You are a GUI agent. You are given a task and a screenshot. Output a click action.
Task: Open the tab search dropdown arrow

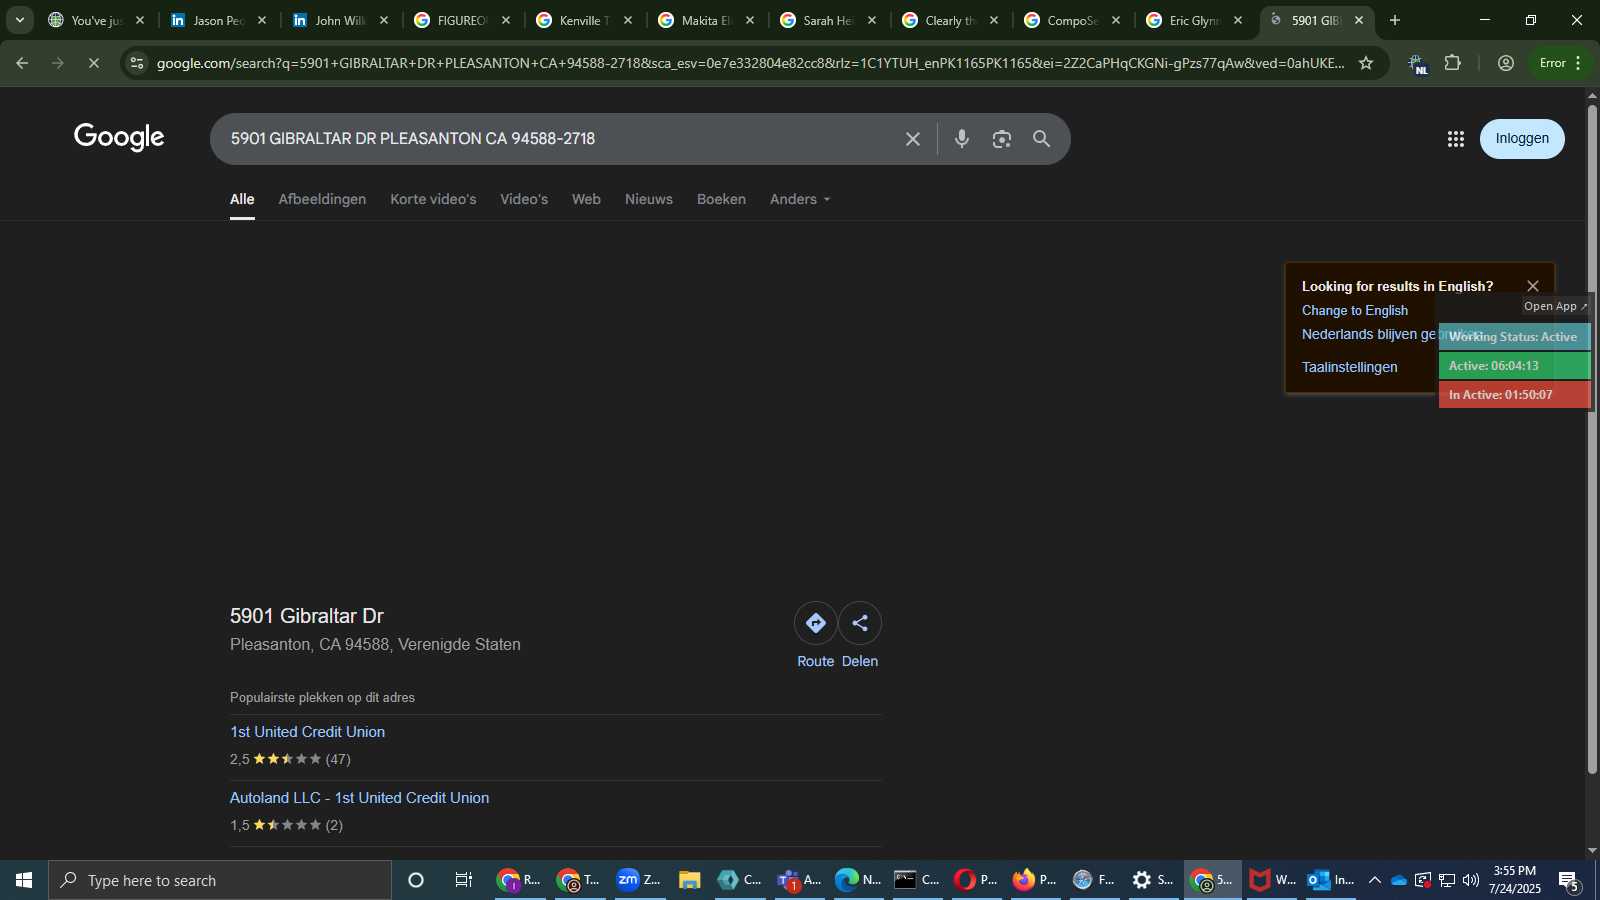[19, 20]
